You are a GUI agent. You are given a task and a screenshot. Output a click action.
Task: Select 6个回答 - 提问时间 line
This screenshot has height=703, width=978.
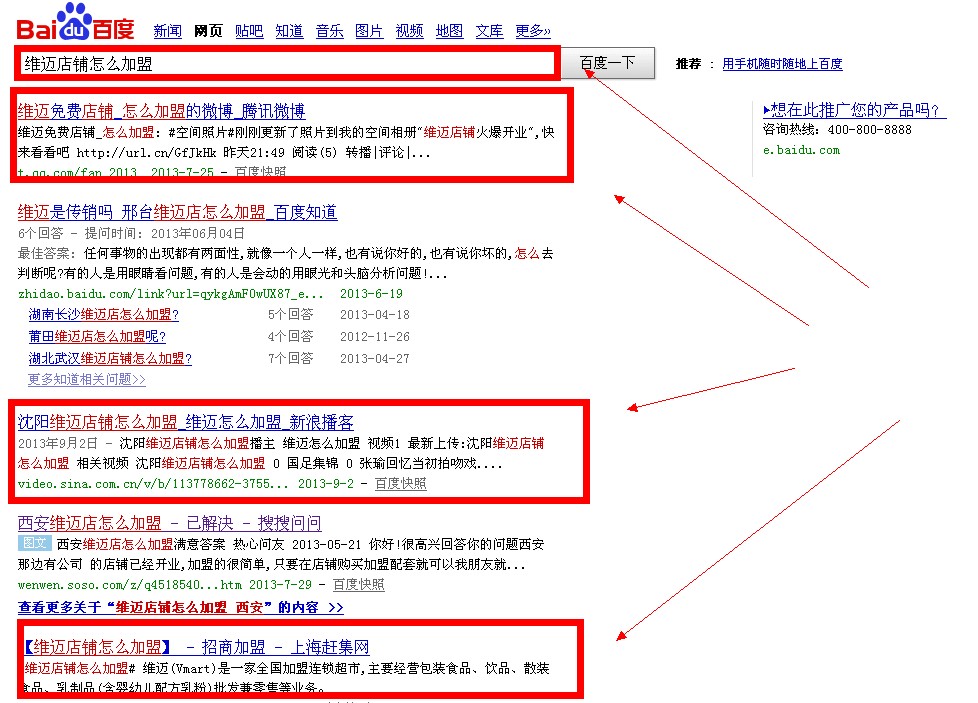click(x=131, y=233)
